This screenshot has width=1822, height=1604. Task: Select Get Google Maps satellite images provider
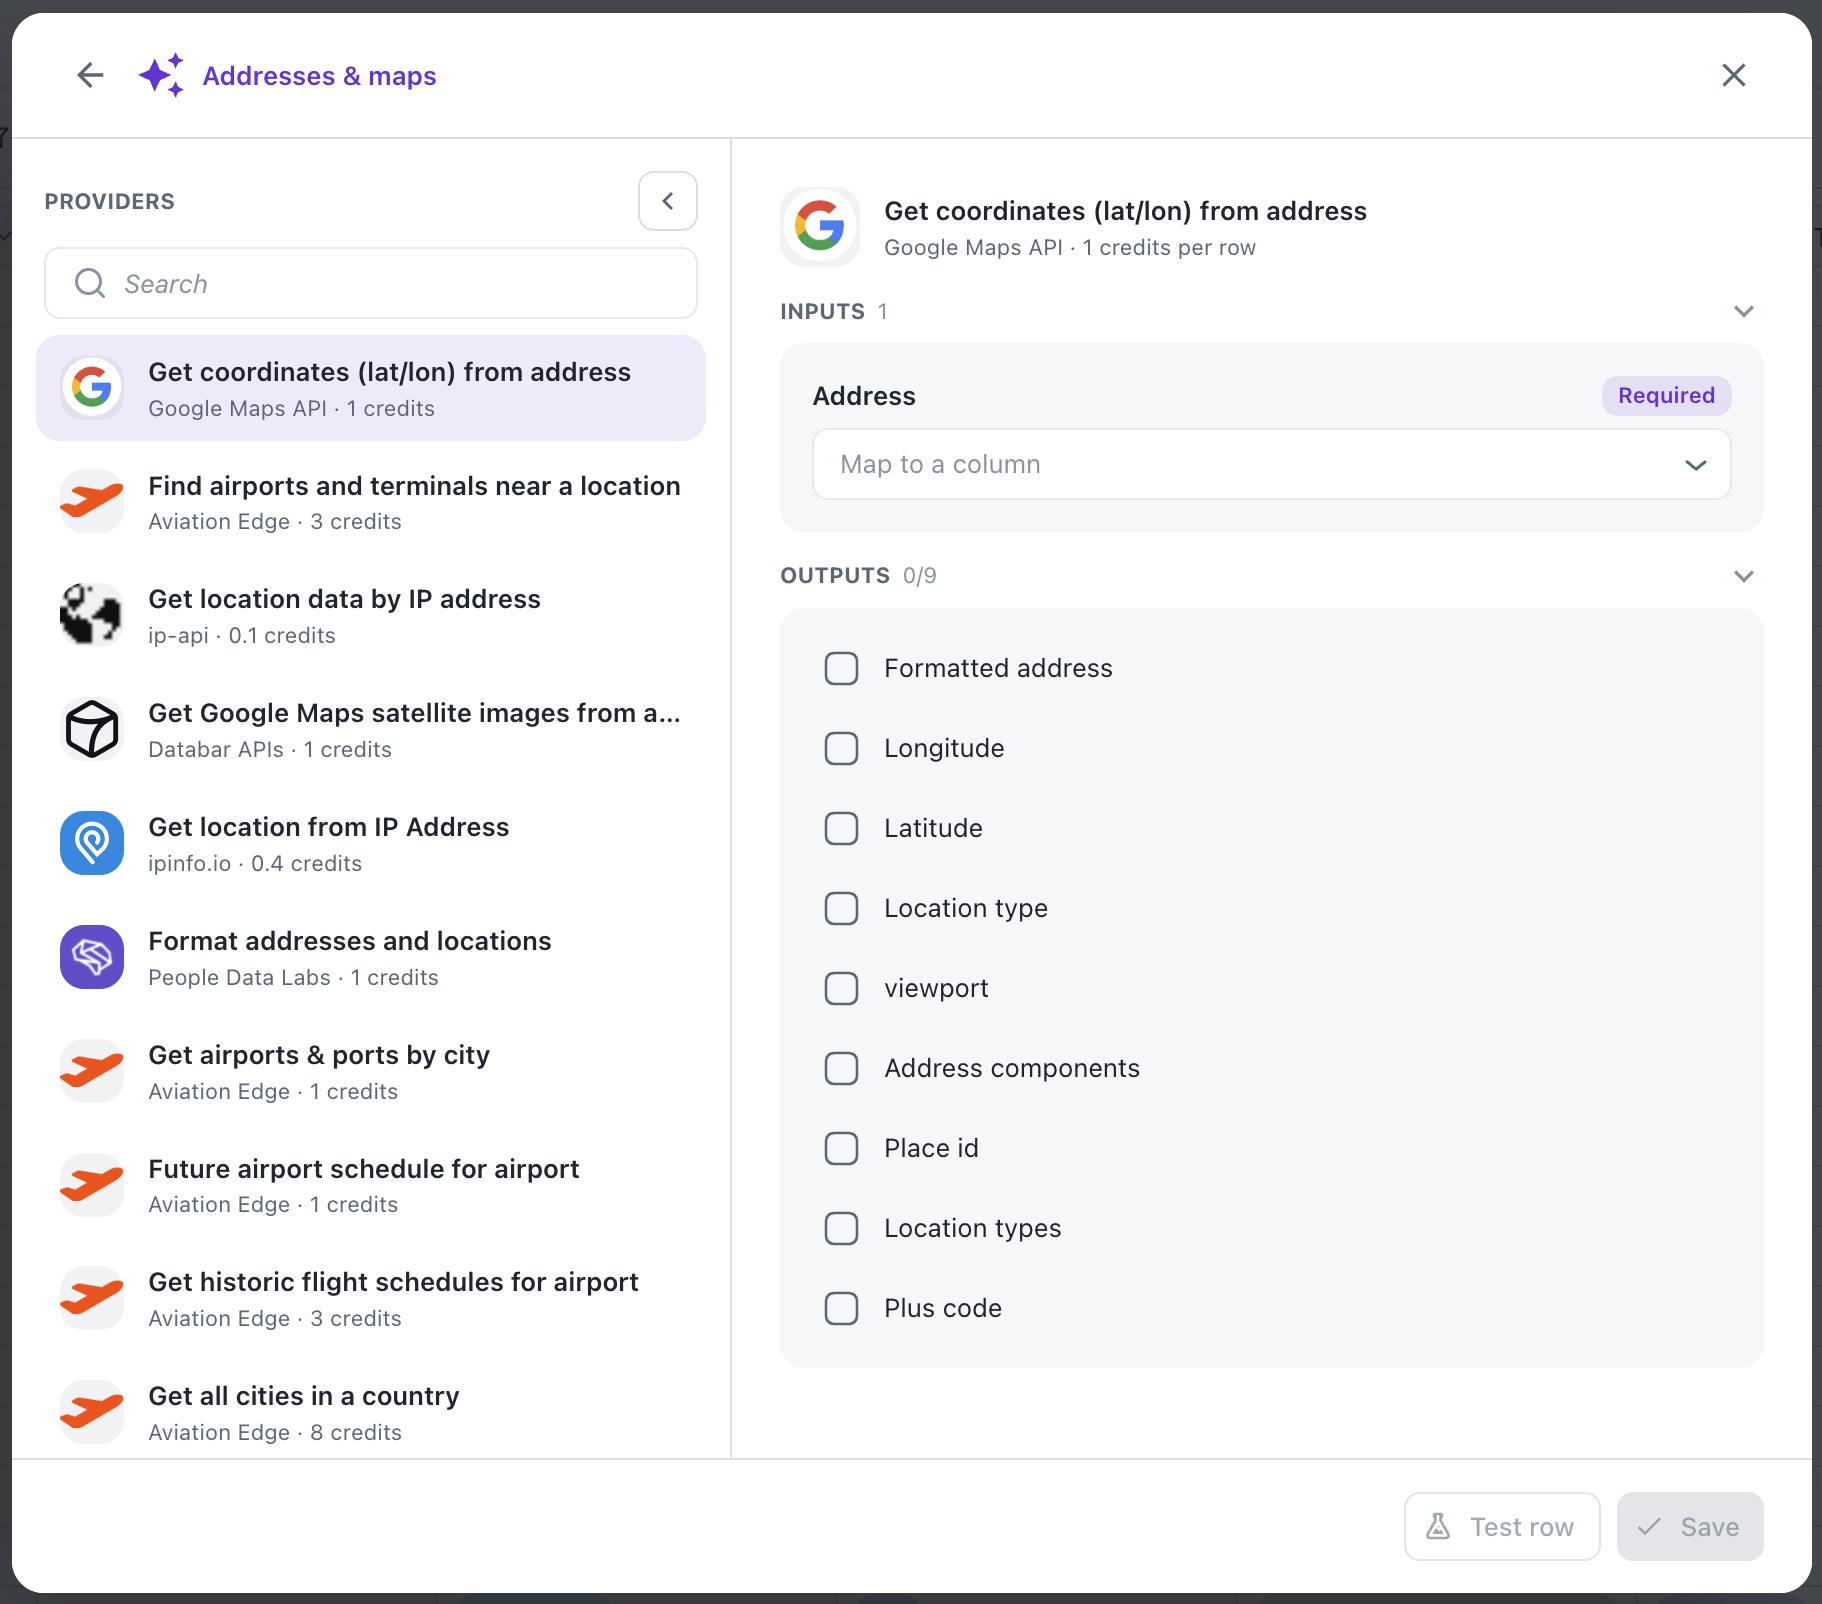coord(371,730)
